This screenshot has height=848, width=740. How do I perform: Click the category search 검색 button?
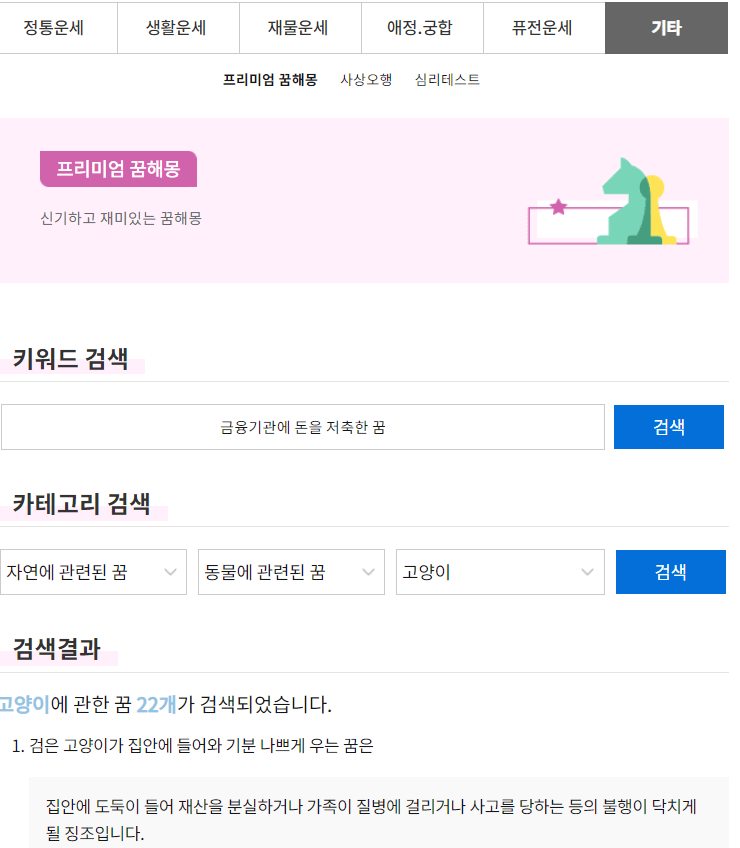(670, 572)
